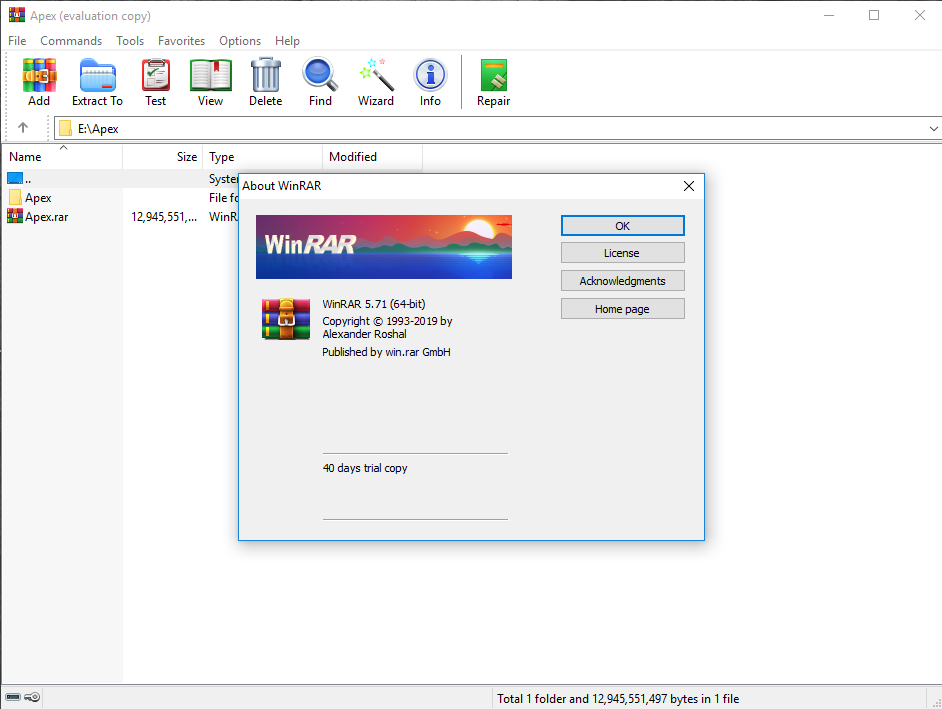Click the '40 days trial copy' text
Image resolution: width=942 pixels, height=709 pixels.
[365, 468]
